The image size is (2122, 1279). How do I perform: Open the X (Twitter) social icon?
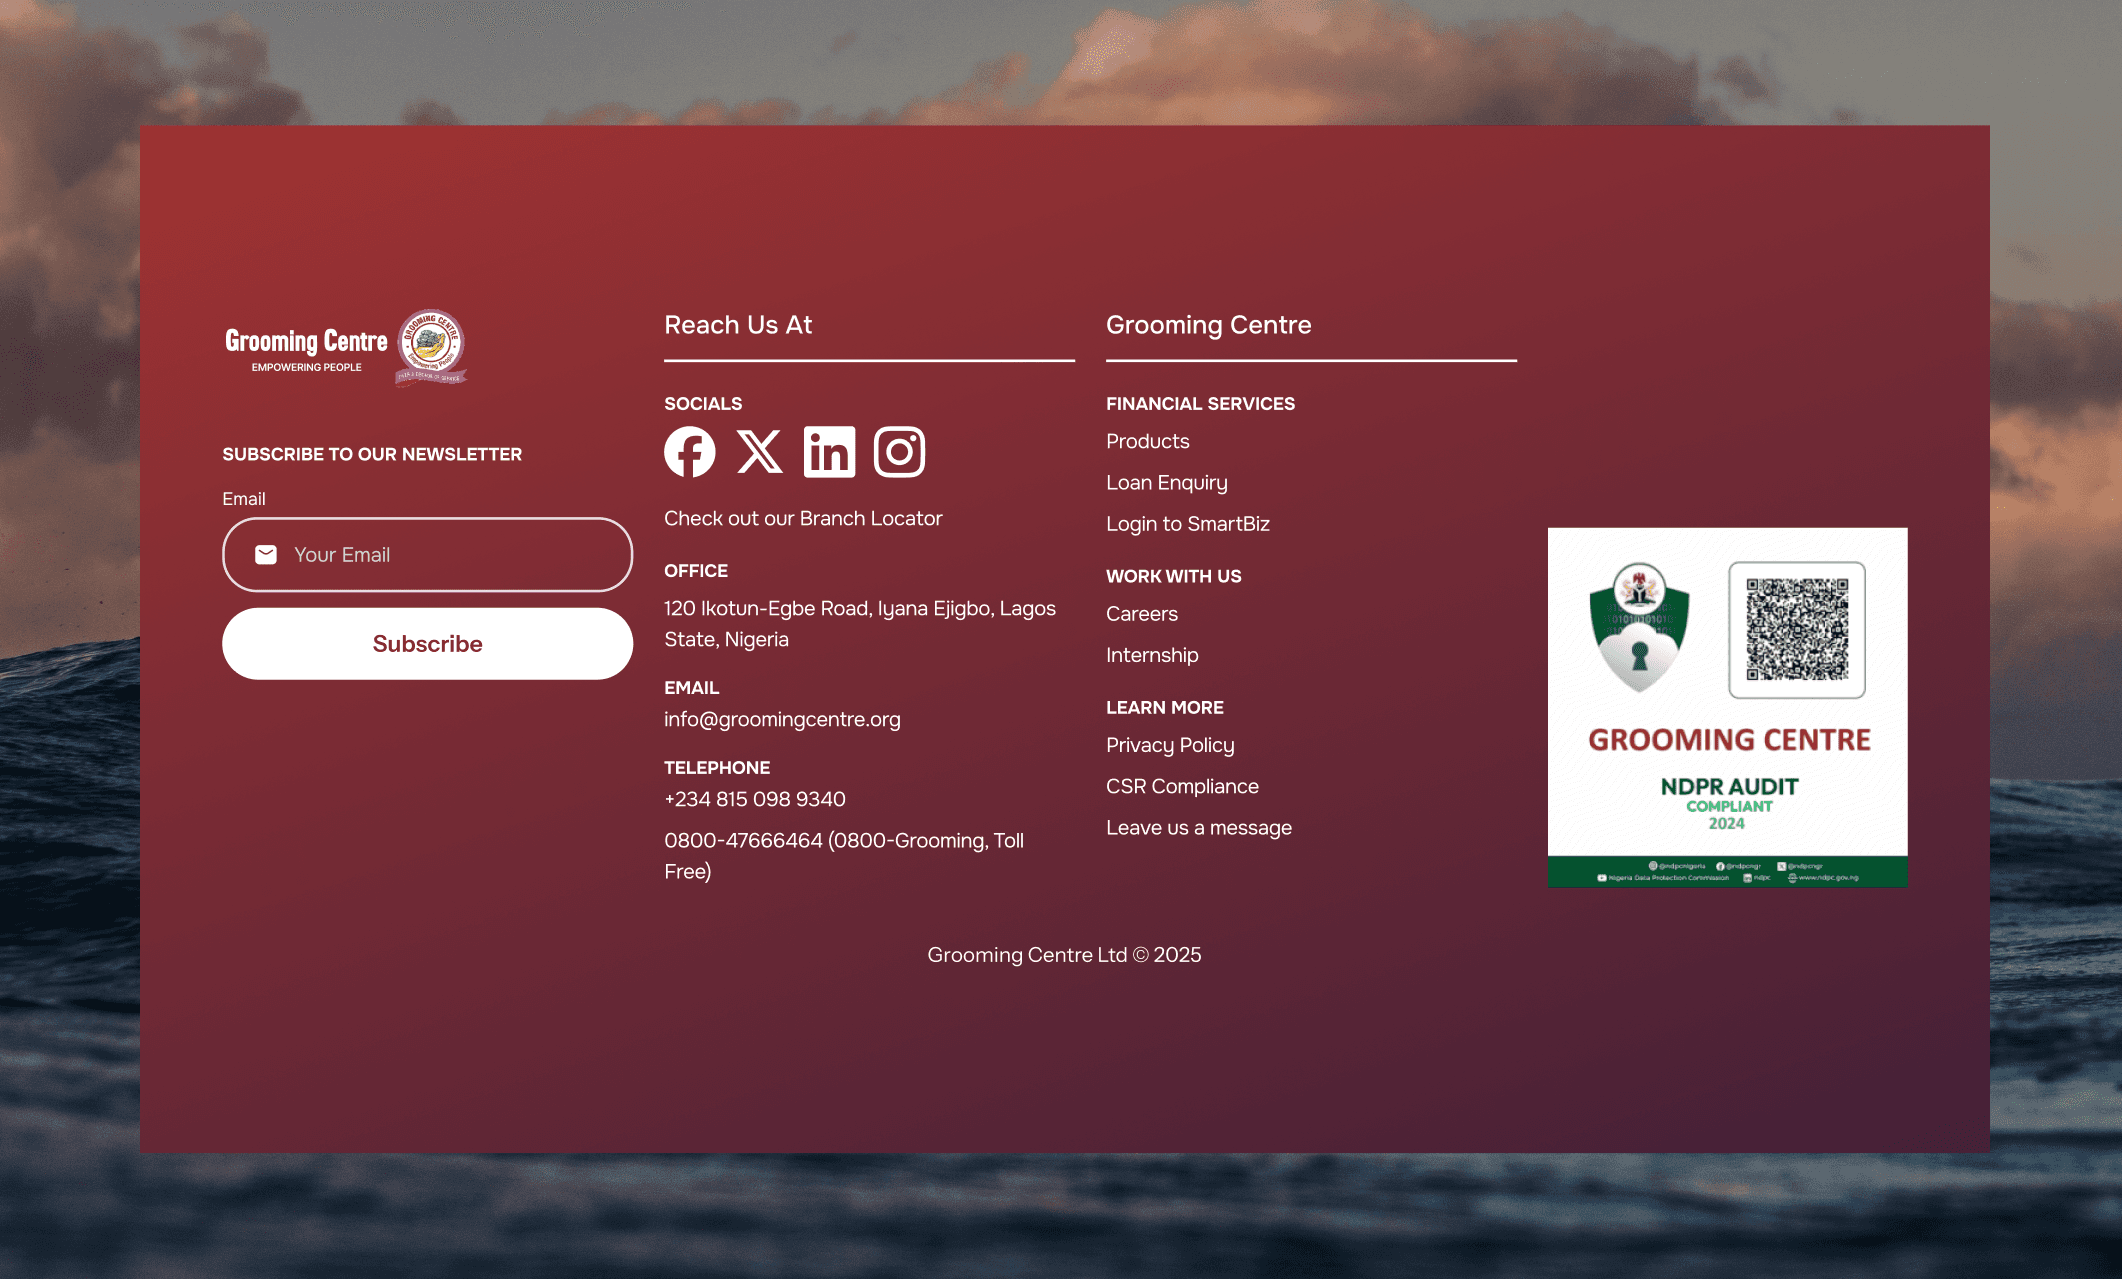point(759,452)
